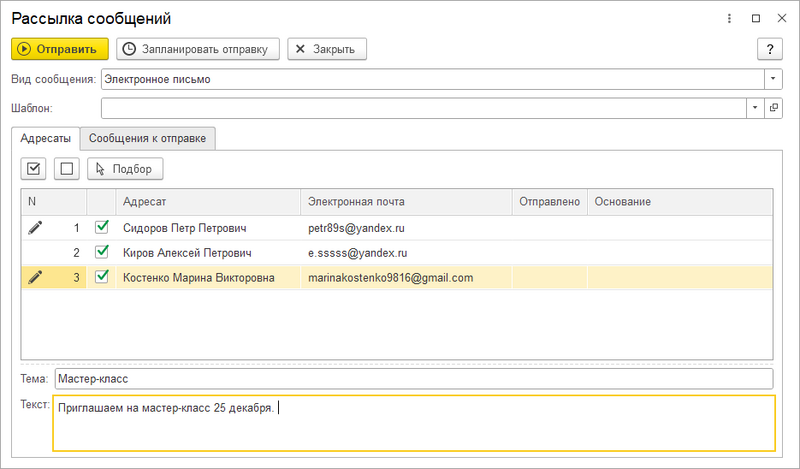Image resolution: width=800 pixels, height=469 pixels.
Task: Click the Вид сообщения field
Action: tap(433, 79)
